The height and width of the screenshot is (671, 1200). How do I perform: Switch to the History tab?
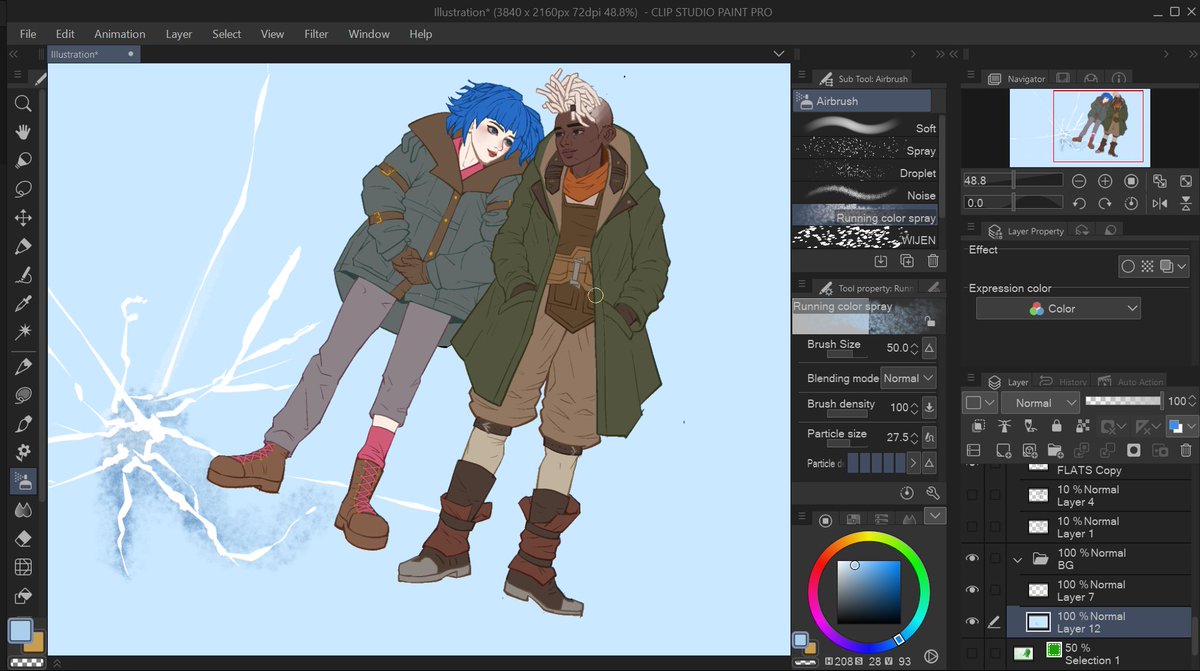[x=1064, y=382]
